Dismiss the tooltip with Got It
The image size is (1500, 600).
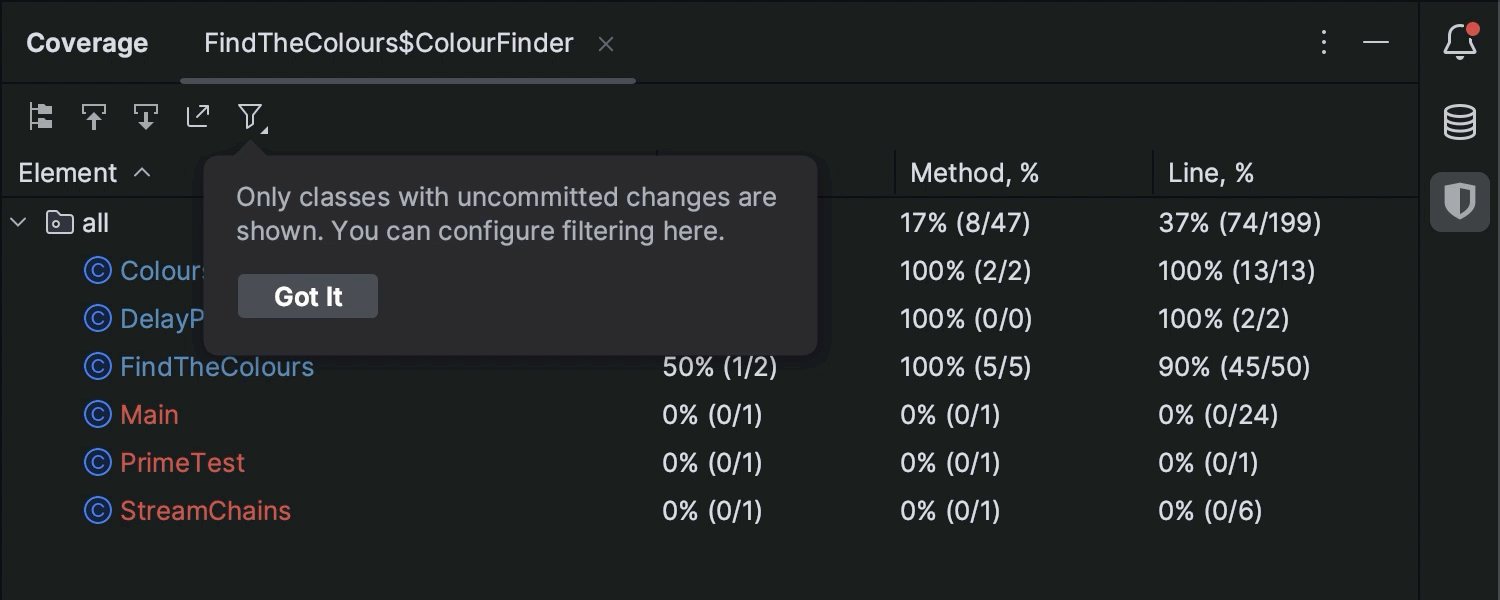308,297
